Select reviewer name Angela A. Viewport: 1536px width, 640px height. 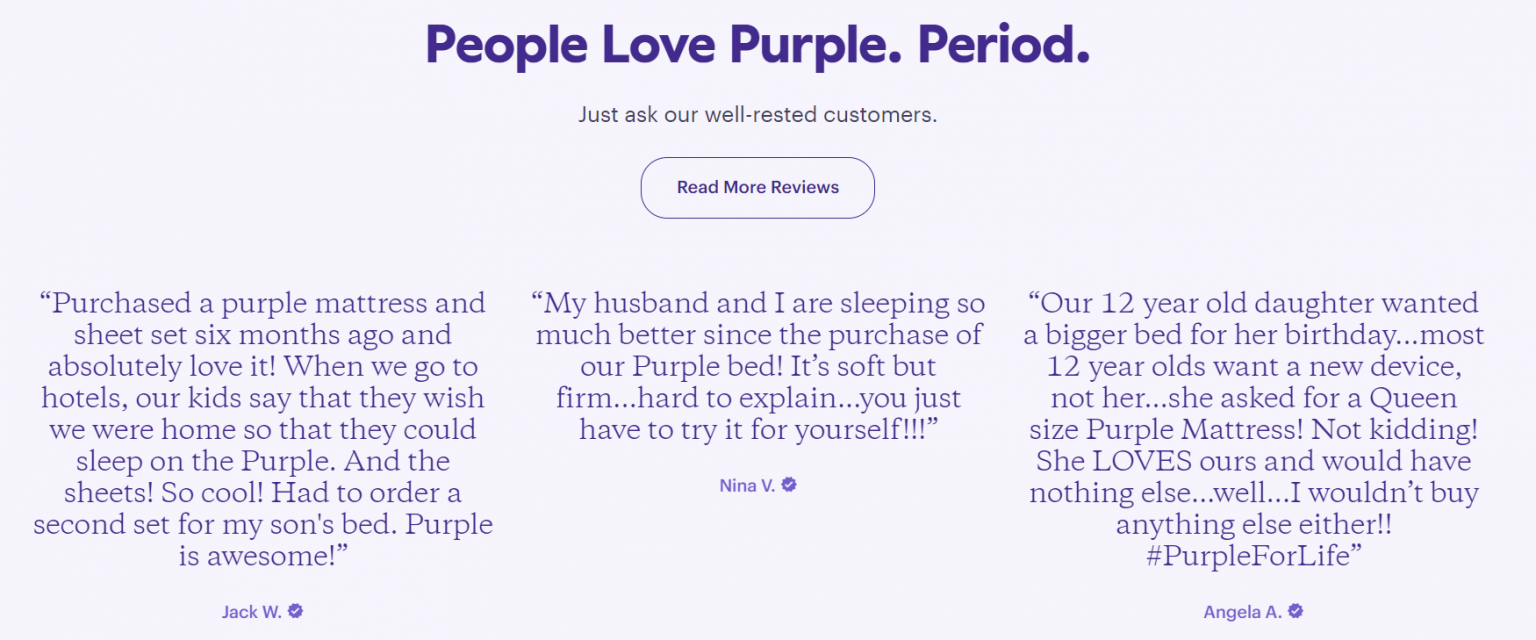tap(1243, 612)
